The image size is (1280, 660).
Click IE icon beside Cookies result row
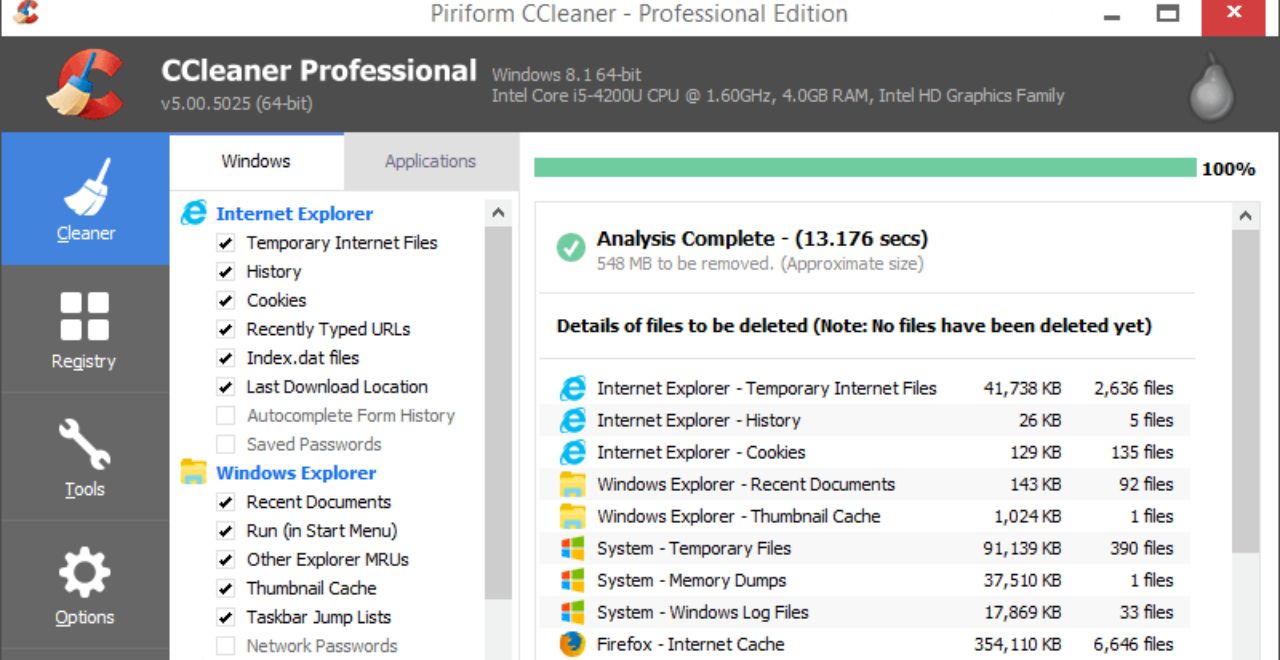(572, 452)
